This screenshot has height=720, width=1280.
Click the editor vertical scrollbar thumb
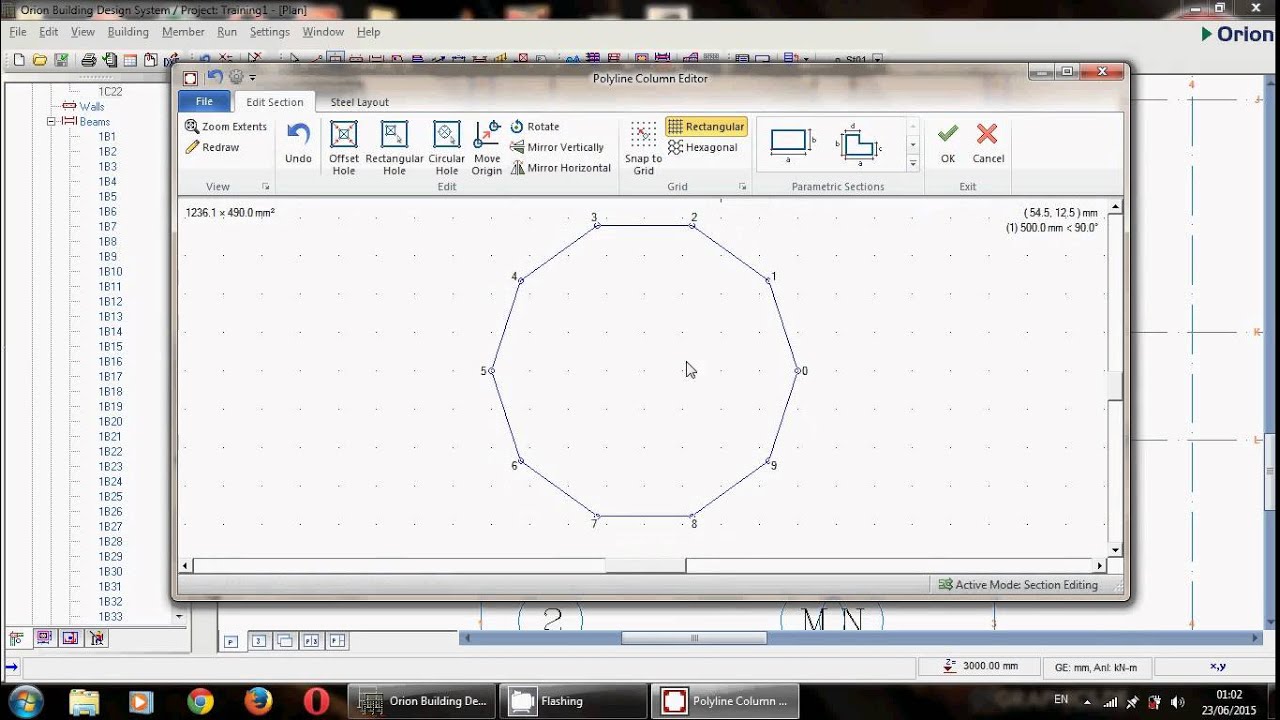click(1115, 386)
